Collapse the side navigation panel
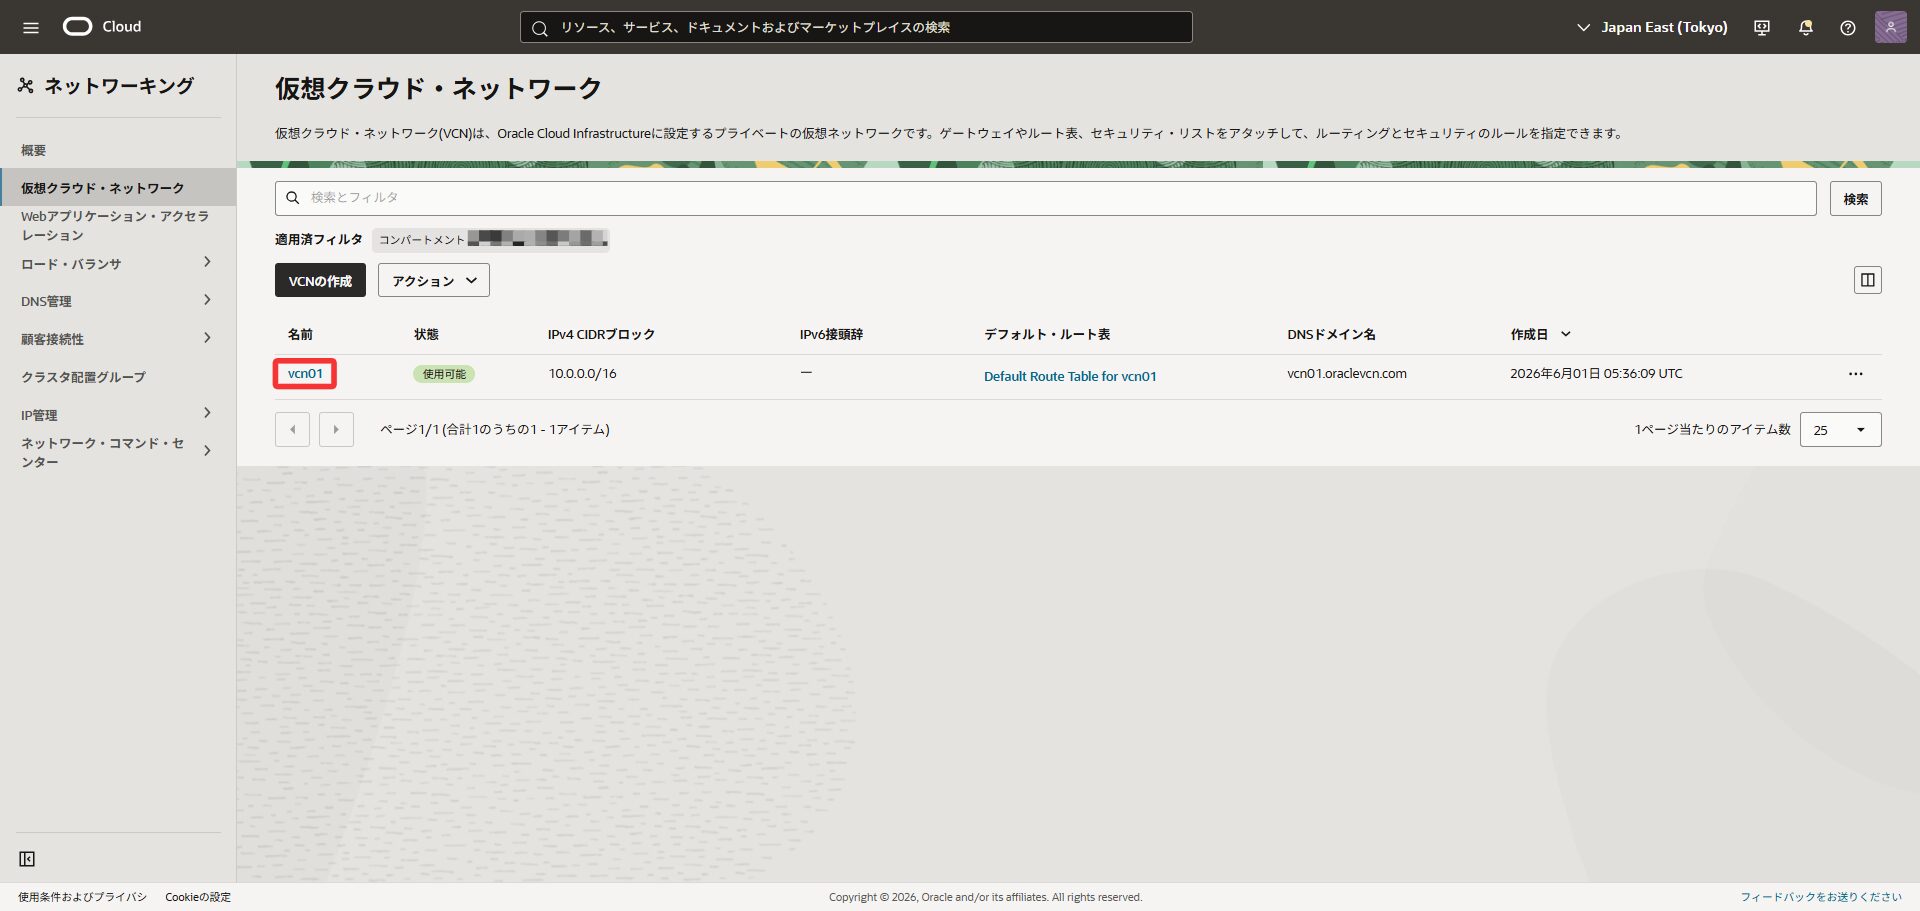1920x911 pixels. (27, 859)
